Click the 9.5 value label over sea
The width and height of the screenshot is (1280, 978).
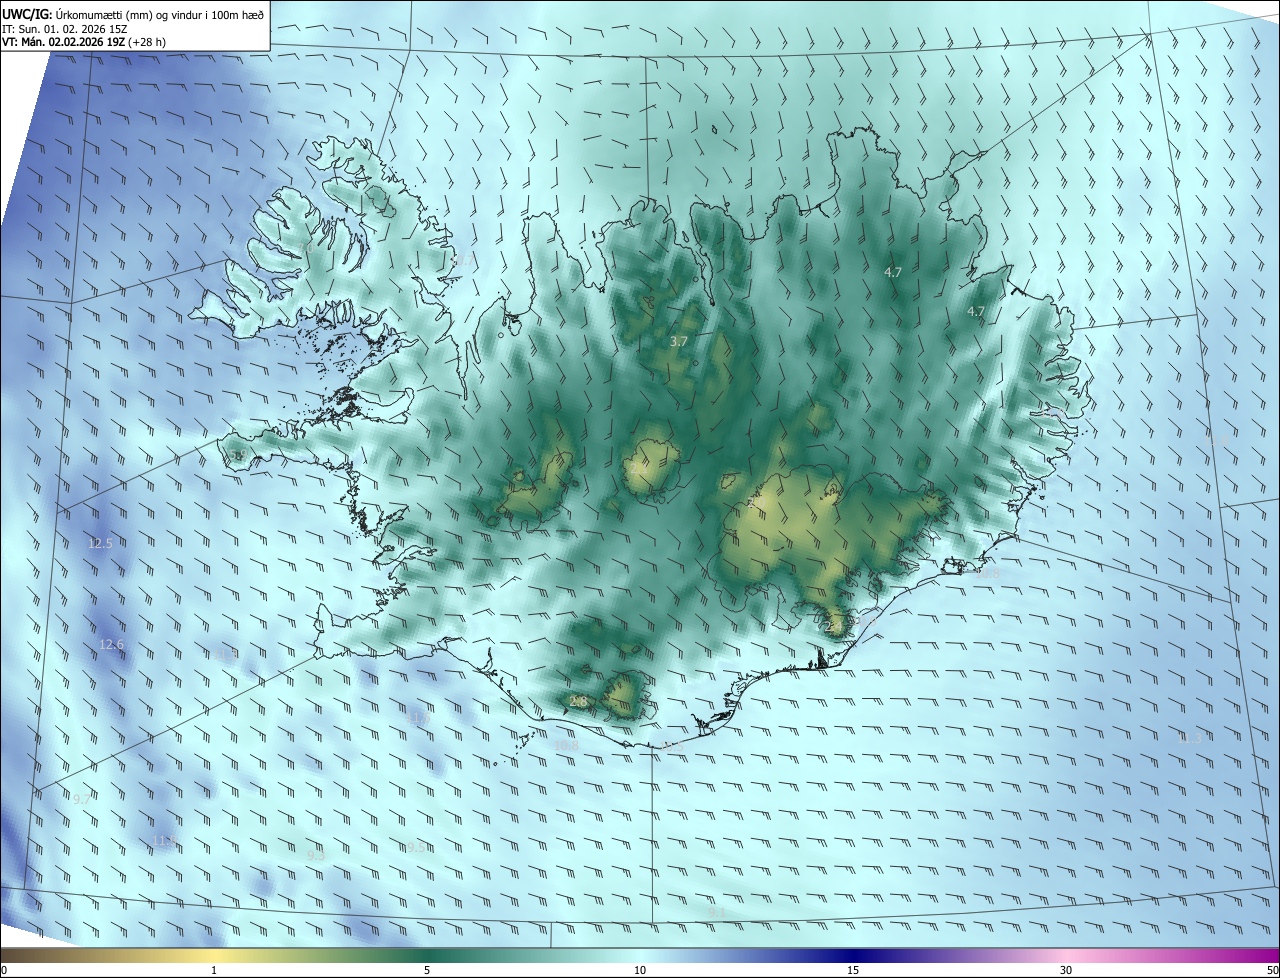click(416, 847)
